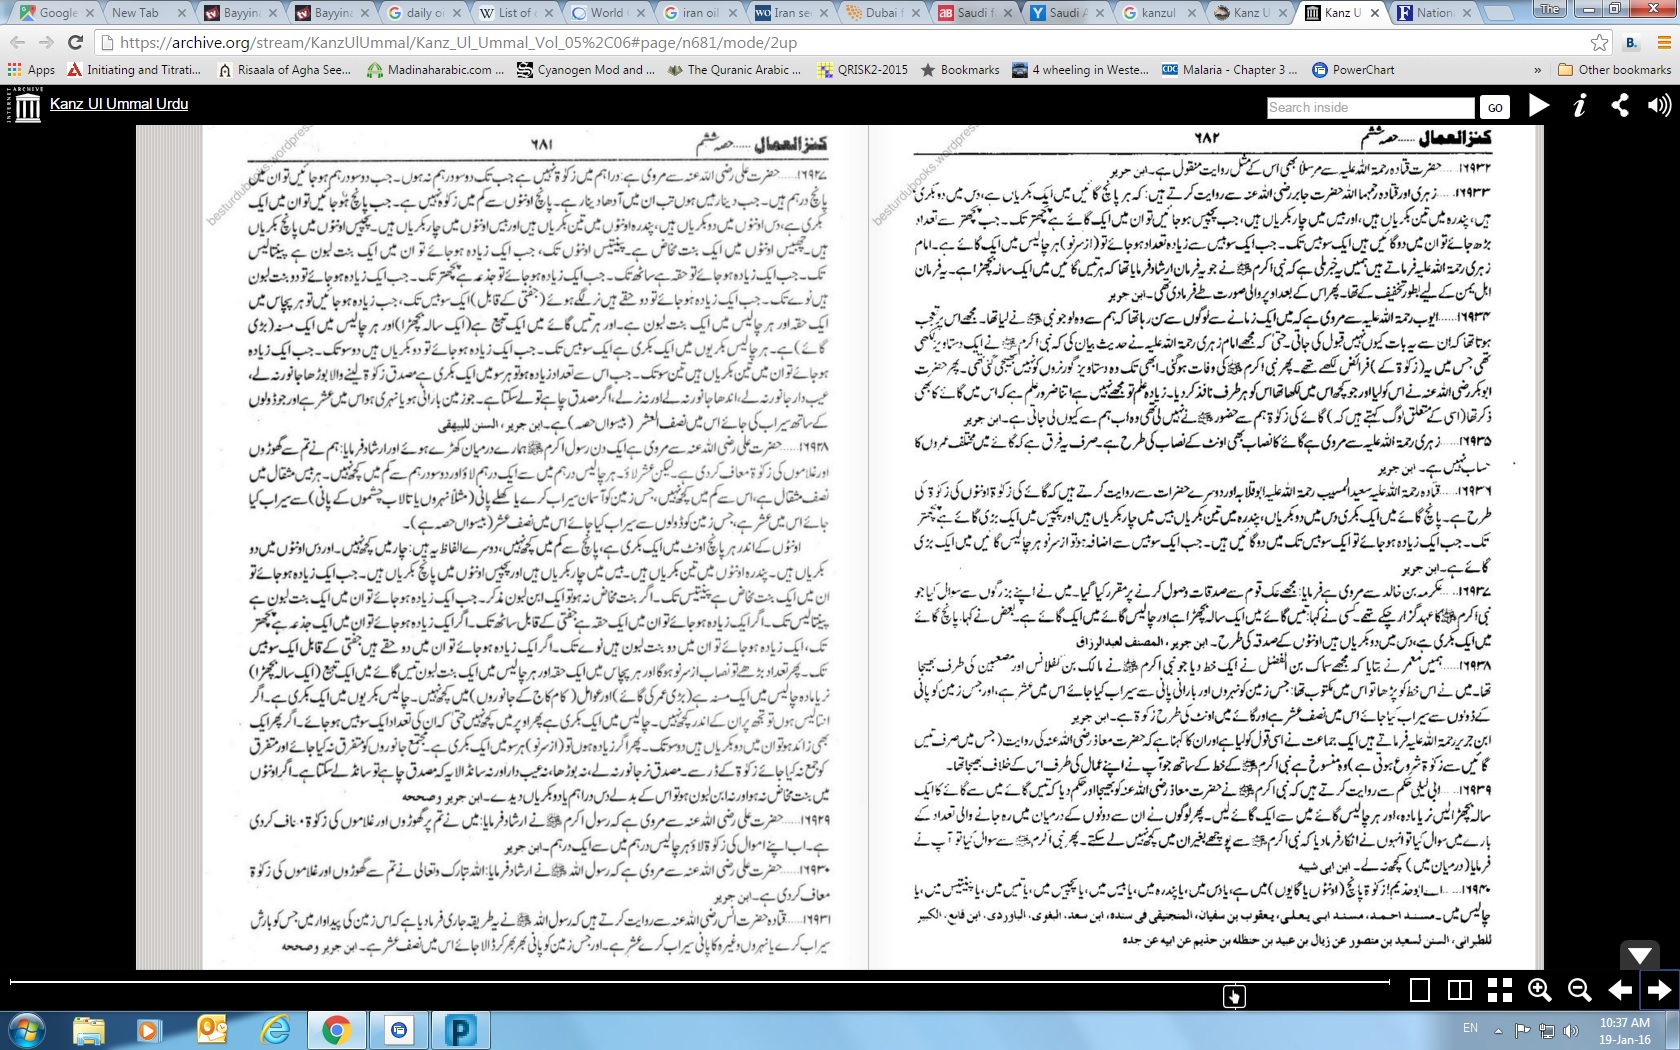Image resolution: width=1680 pixels, height=1050 pixels.
Task: Open Internet Explorer from taskbar
Action: click(x=274, y=1030)
